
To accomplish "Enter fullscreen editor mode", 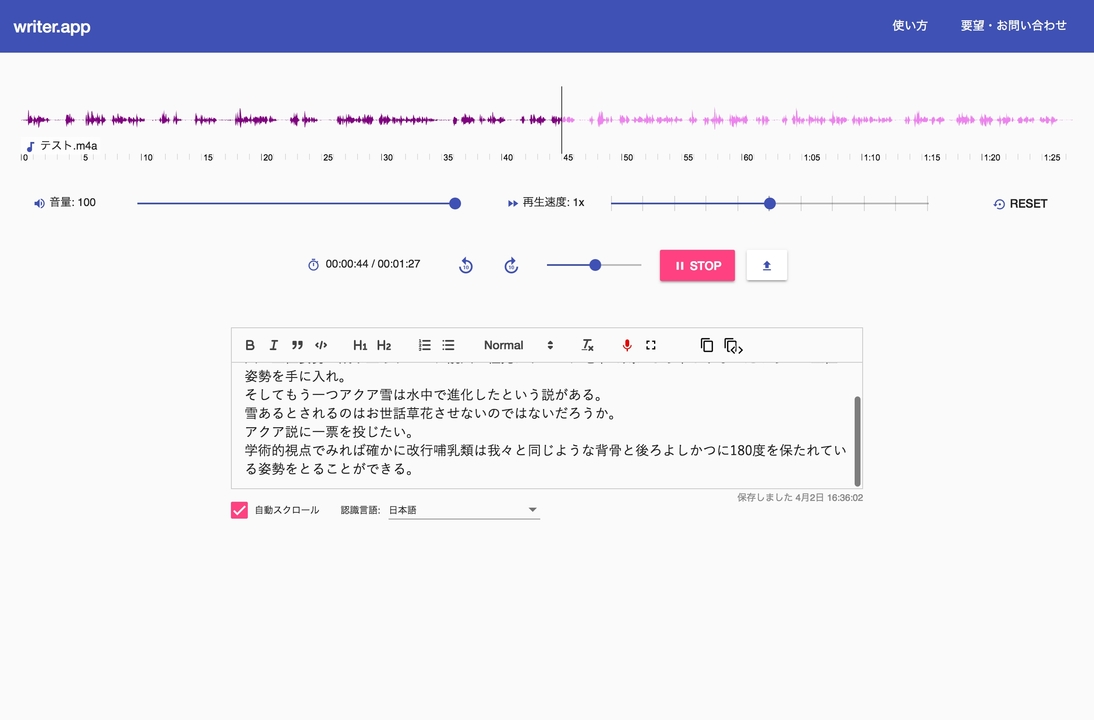I will 651,345.
